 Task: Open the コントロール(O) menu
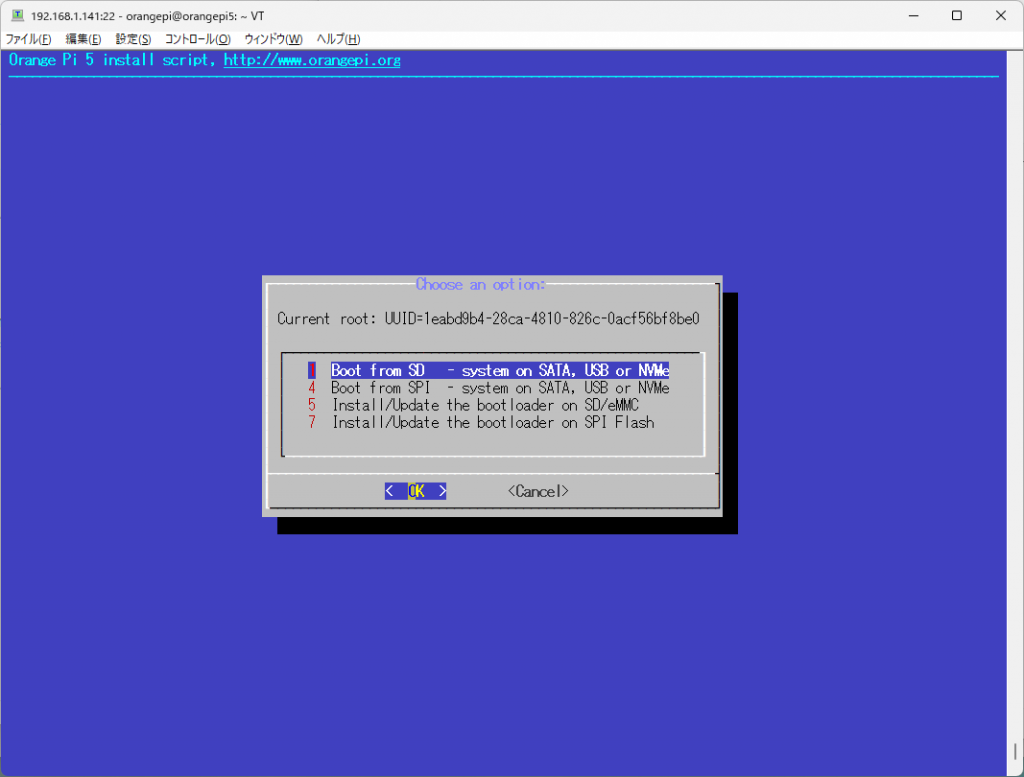pyautogui.click(x=197, y=39)
